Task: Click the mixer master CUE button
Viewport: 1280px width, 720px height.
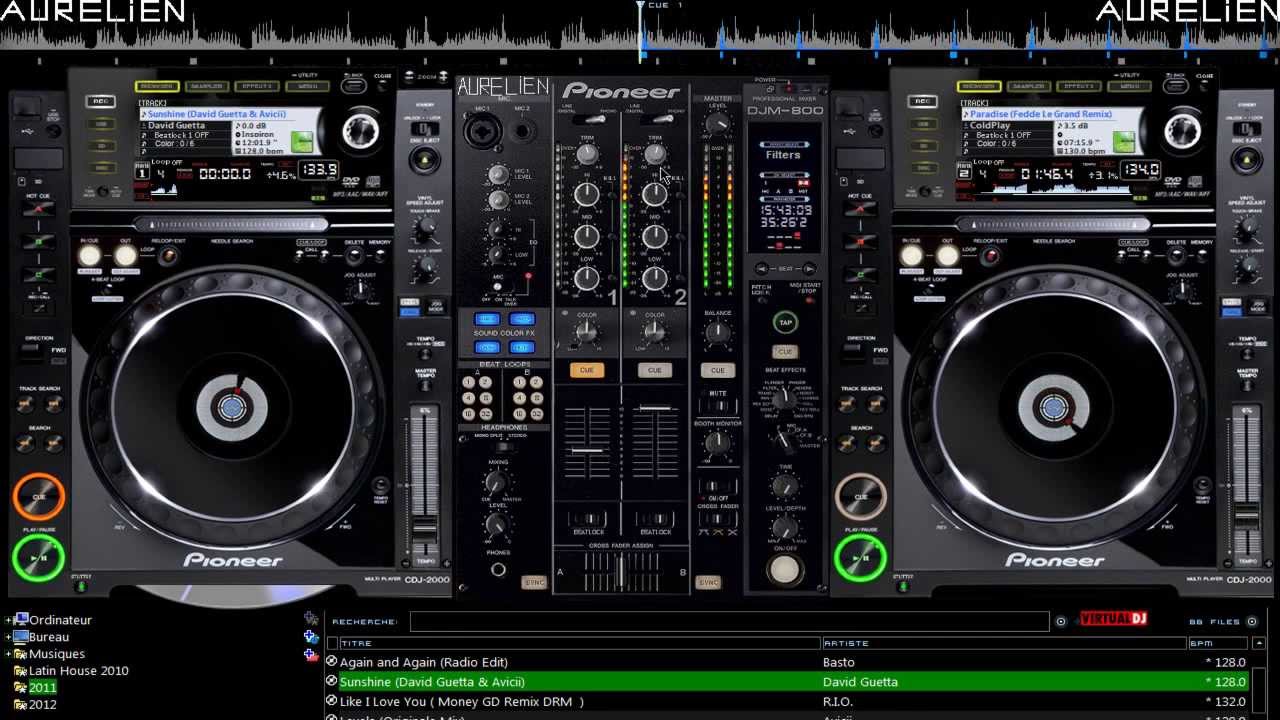Action: click(717, 370)
